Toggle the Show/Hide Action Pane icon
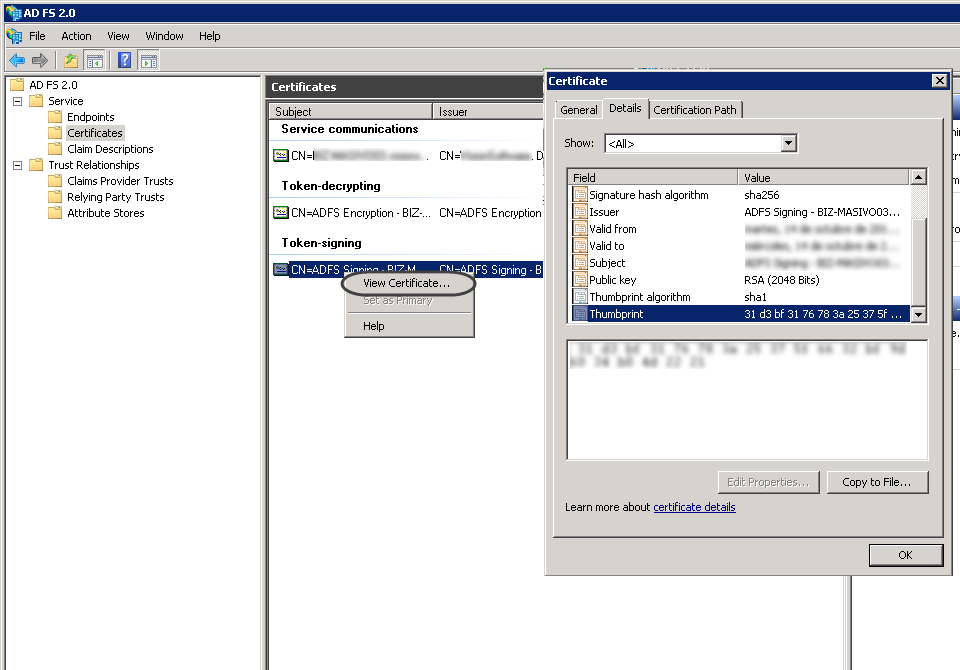960x670 pixels. 149,60
